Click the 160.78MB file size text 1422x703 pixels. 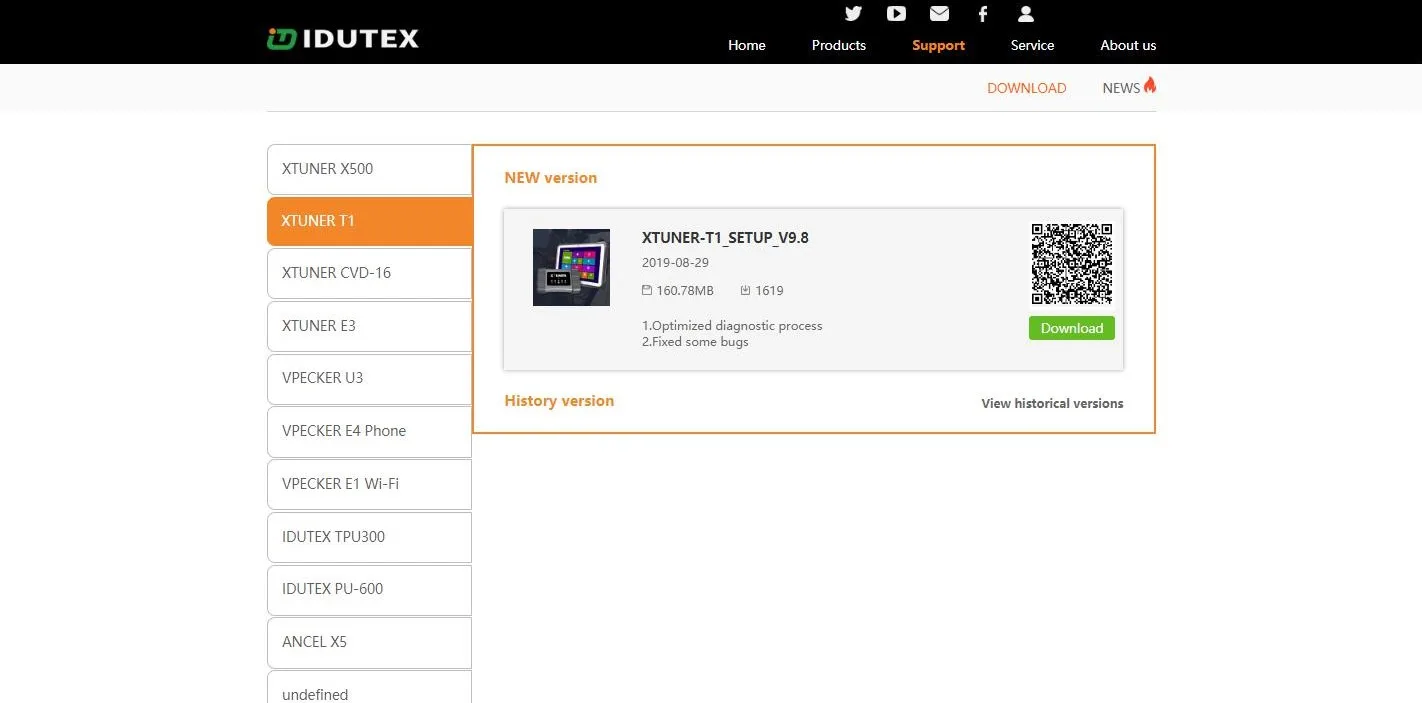tap(685, 291)
